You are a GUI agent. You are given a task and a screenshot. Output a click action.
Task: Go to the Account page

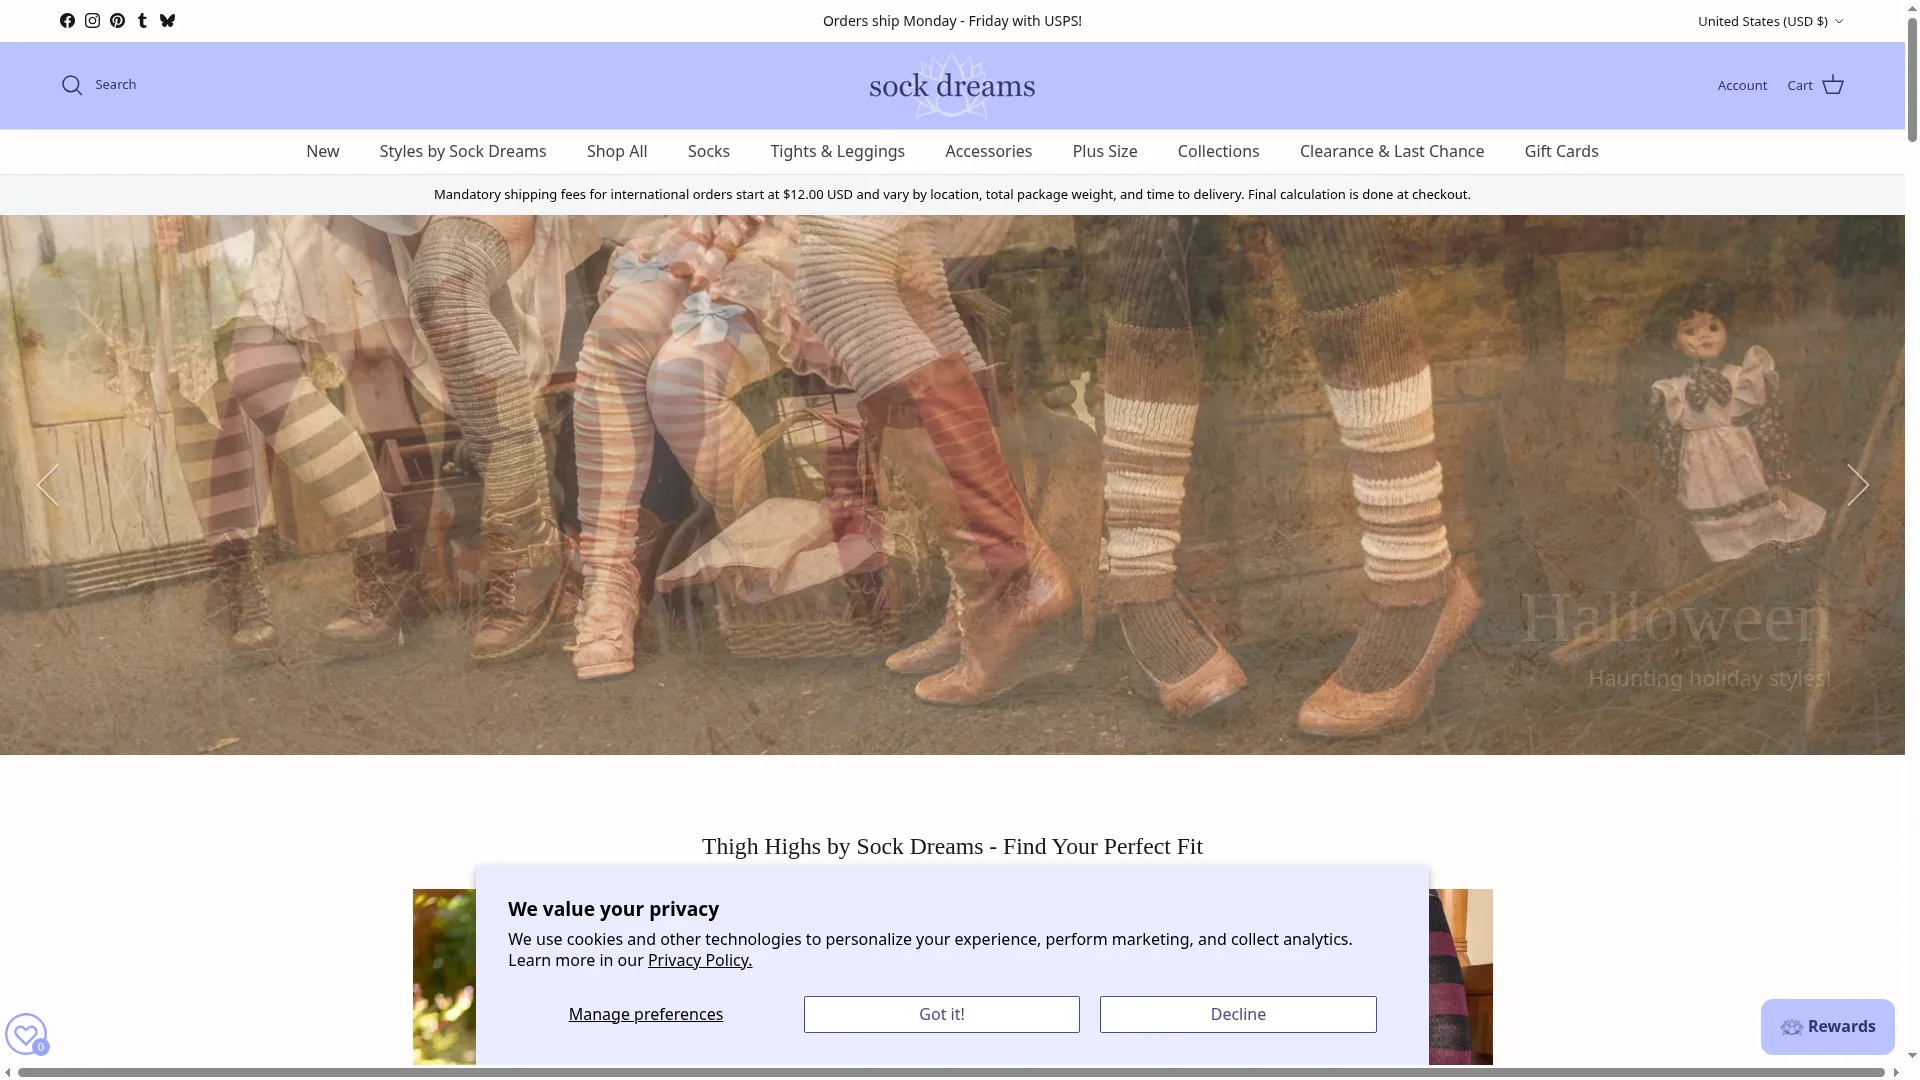click(1742, 85)
